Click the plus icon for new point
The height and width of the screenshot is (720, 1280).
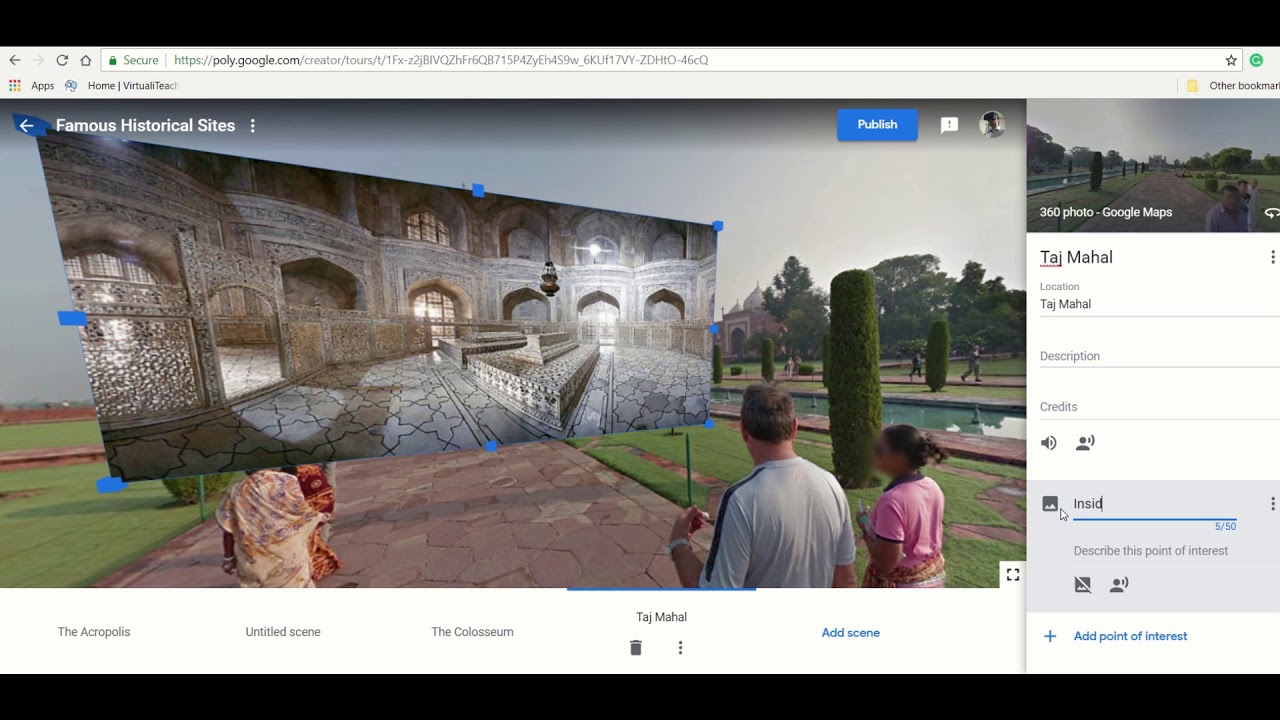pos(1050,636)
